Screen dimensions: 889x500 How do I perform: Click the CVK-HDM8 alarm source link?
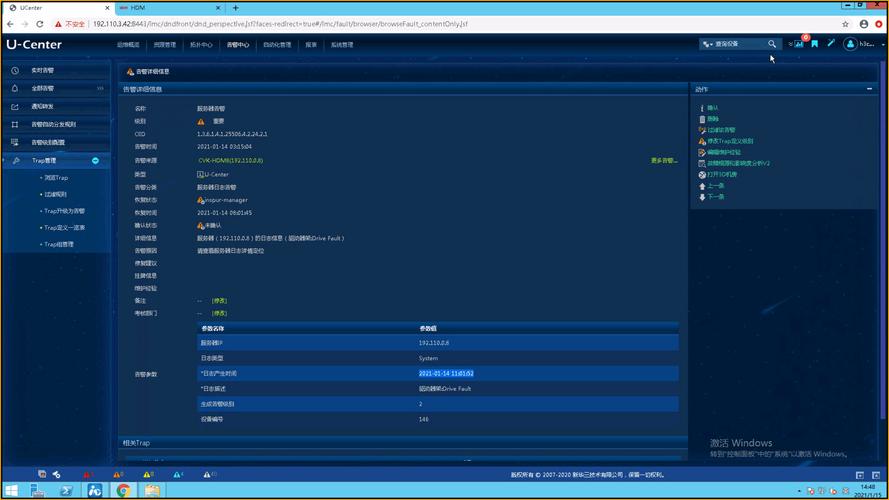pos(230,160)
